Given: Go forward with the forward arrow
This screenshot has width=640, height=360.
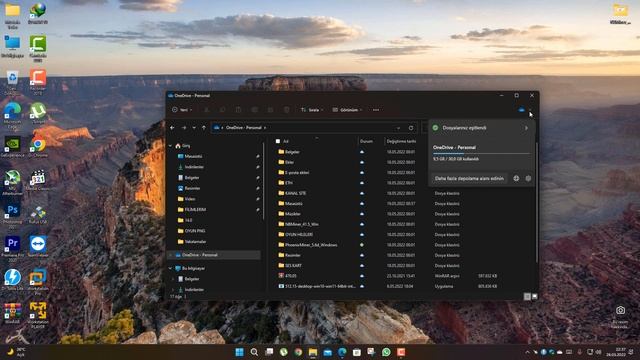Looking at the screenshot, I should pos(184,128).
